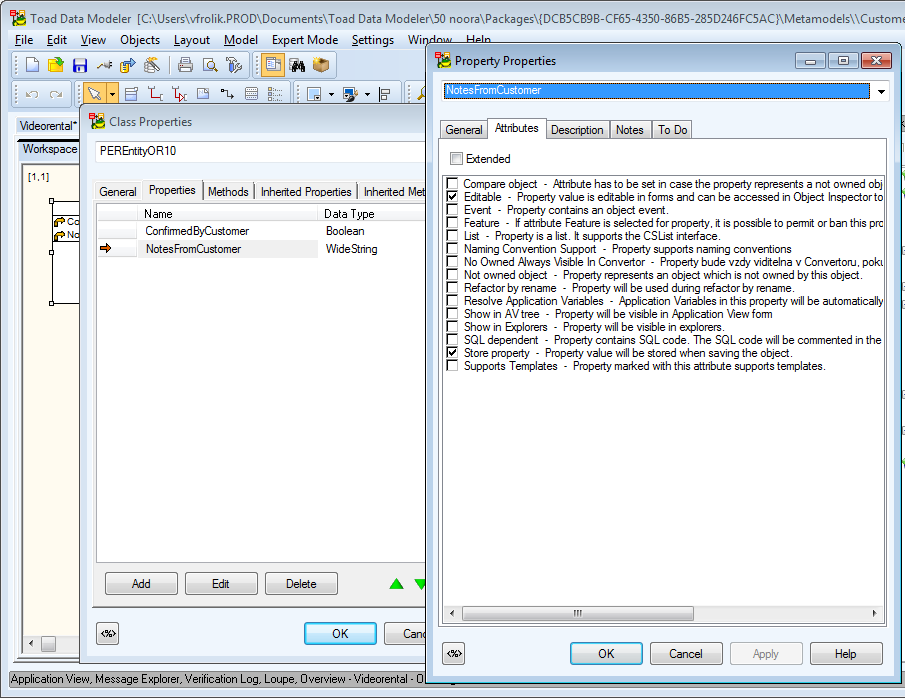Select the new Class tool icon
This screenshot has height=699, width=905.
132,94
